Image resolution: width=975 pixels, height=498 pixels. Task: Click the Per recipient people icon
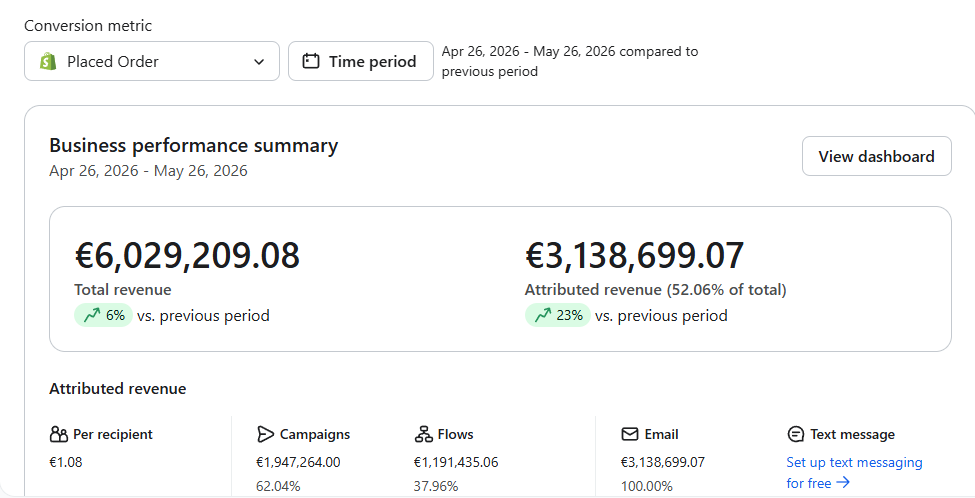58,434
